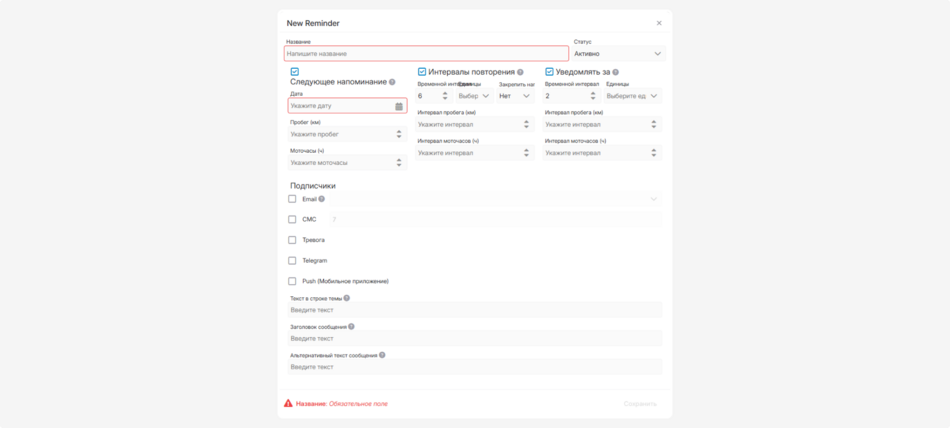Uncheck the Интервалы повторения checkbox
950x428 pixels.
(422, 72)
